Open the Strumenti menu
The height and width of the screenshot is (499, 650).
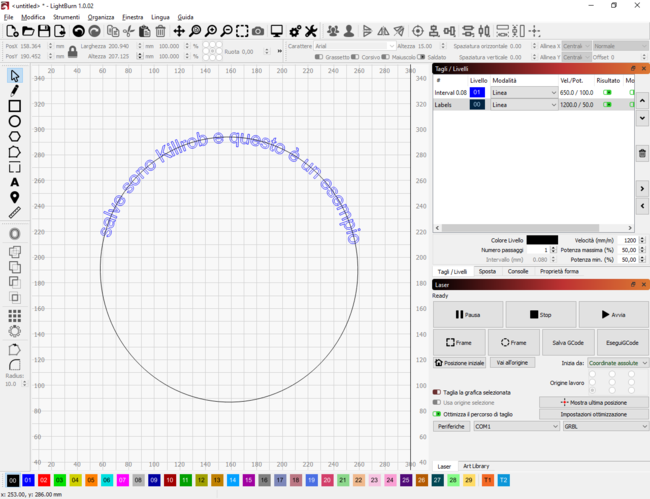coord(66,17)
